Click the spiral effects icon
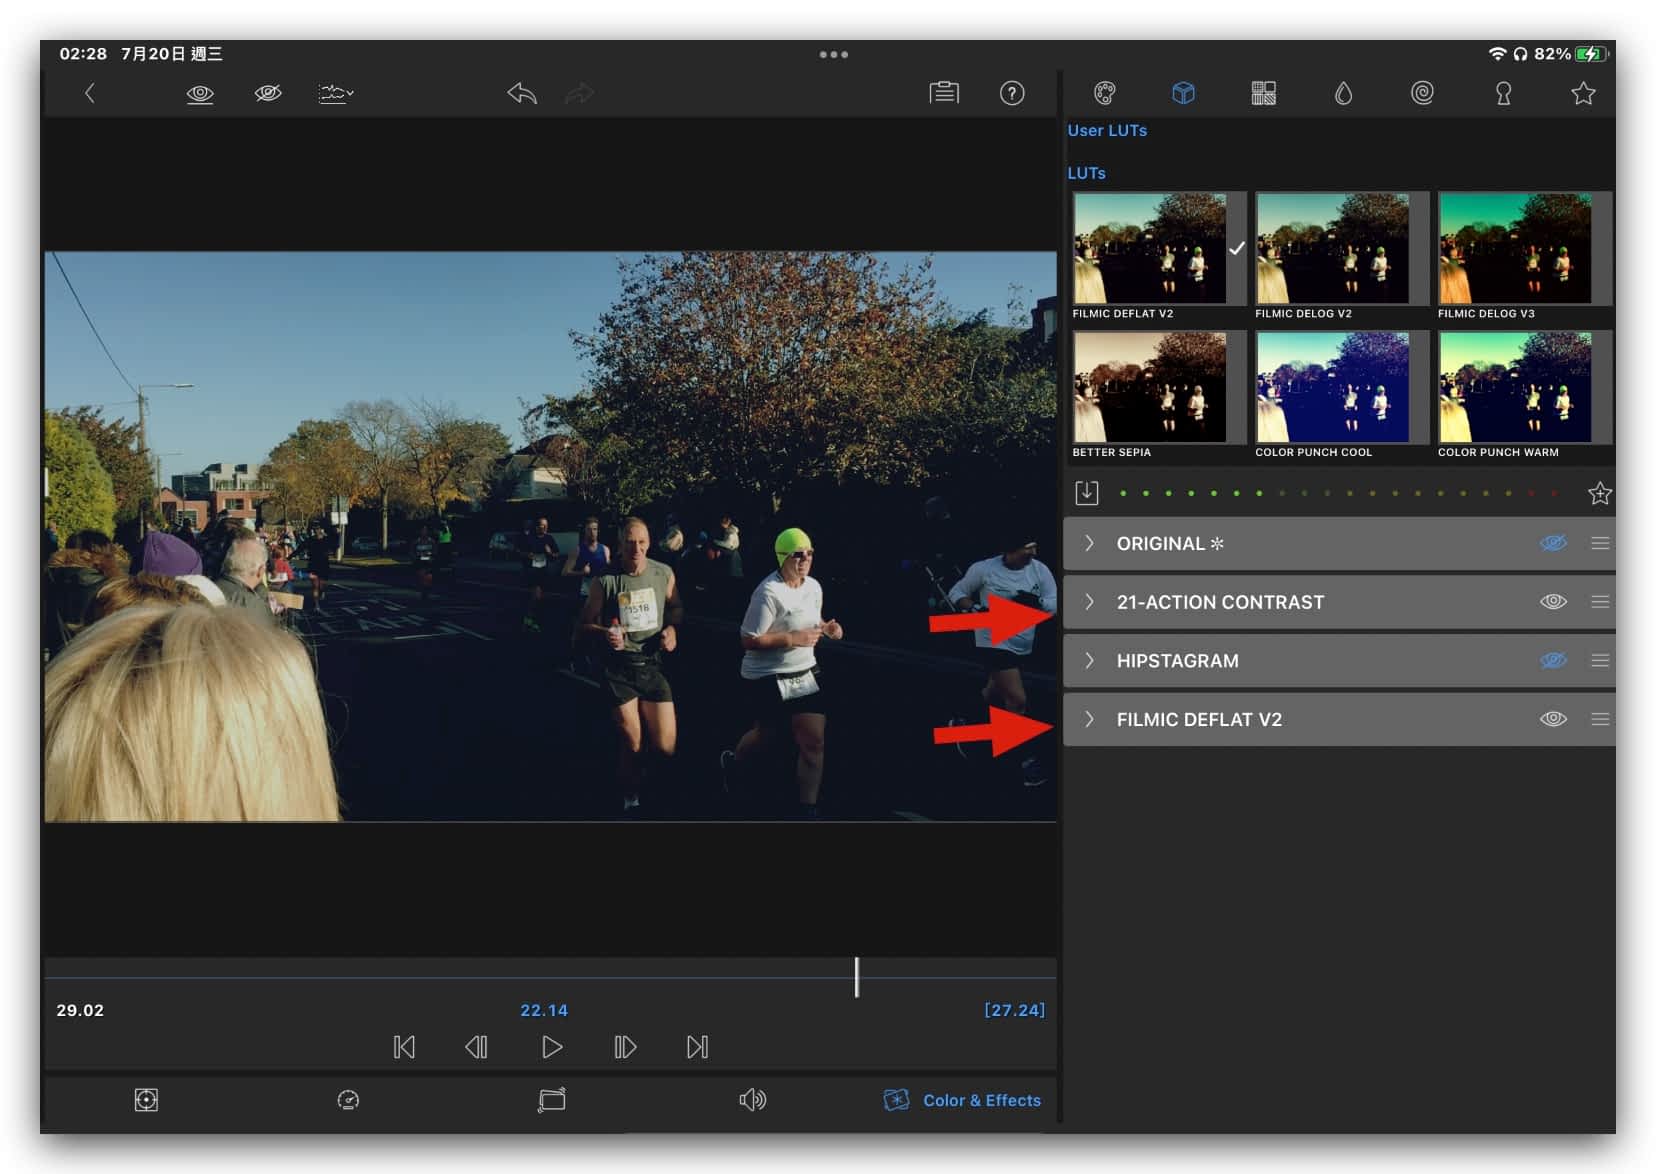Screen dimensions: 1656x1174 coord(1422,94)
